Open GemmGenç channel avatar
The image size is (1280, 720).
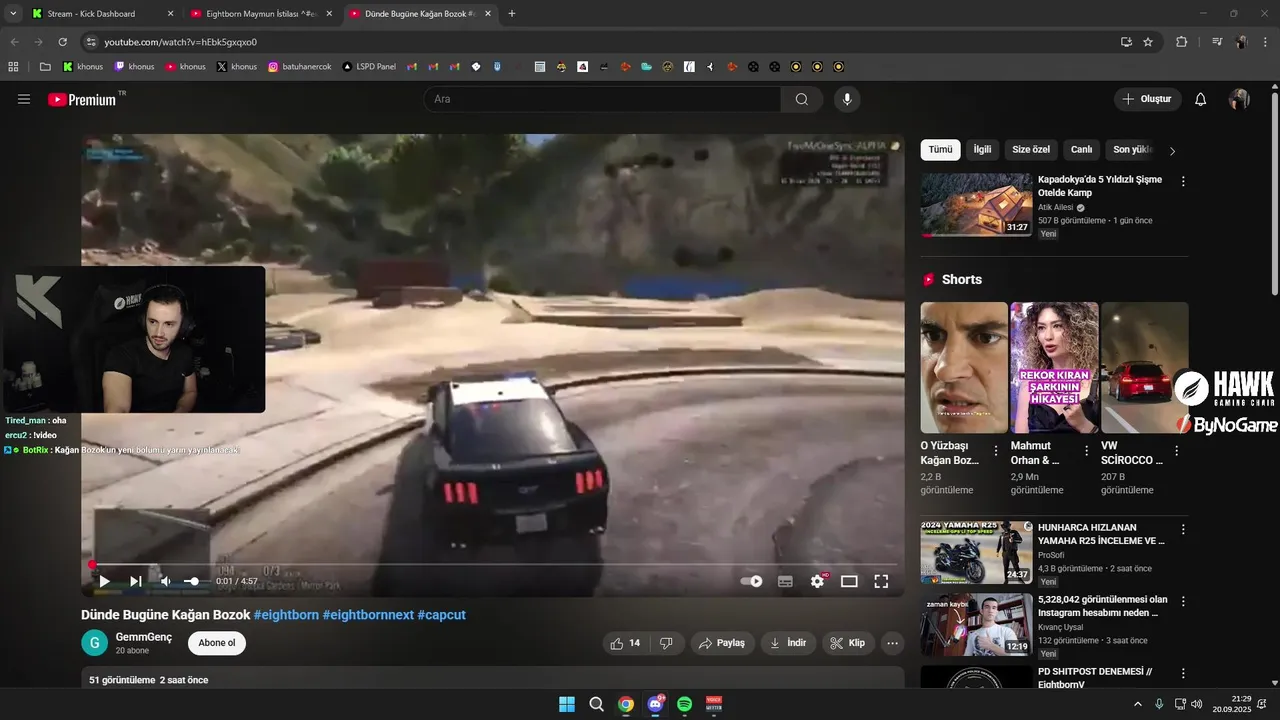pyautogui.click(x=94, y=643)
